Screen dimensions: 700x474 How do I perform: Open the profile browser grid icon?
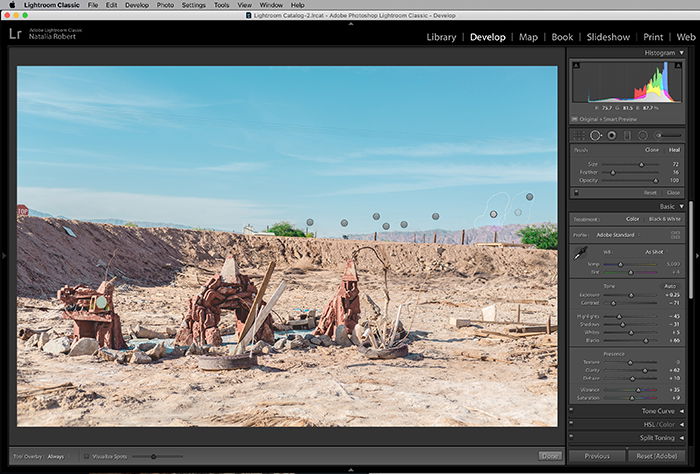pyautogui.click(x=675, y=235)
